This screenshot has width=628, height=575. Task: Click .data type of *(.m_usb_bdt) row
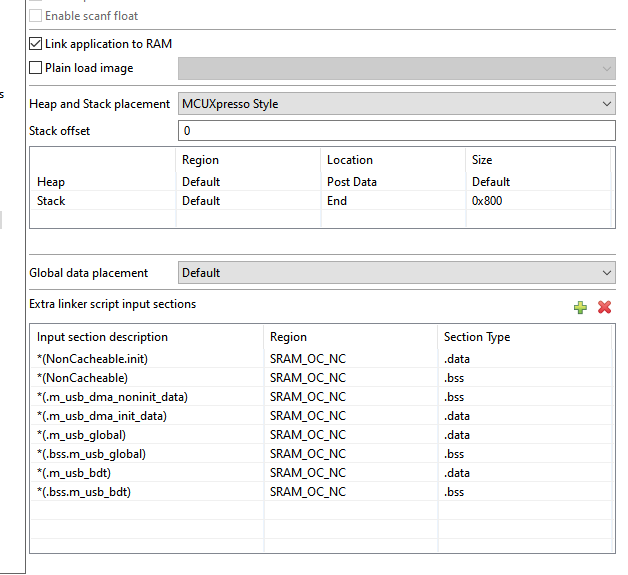(458, 473)
